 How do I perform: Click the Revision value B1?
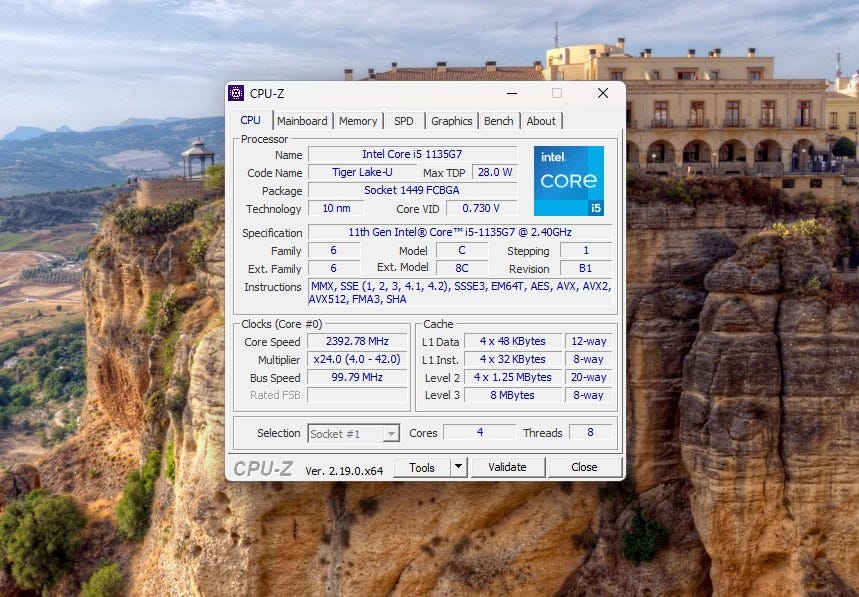point(586,268)
